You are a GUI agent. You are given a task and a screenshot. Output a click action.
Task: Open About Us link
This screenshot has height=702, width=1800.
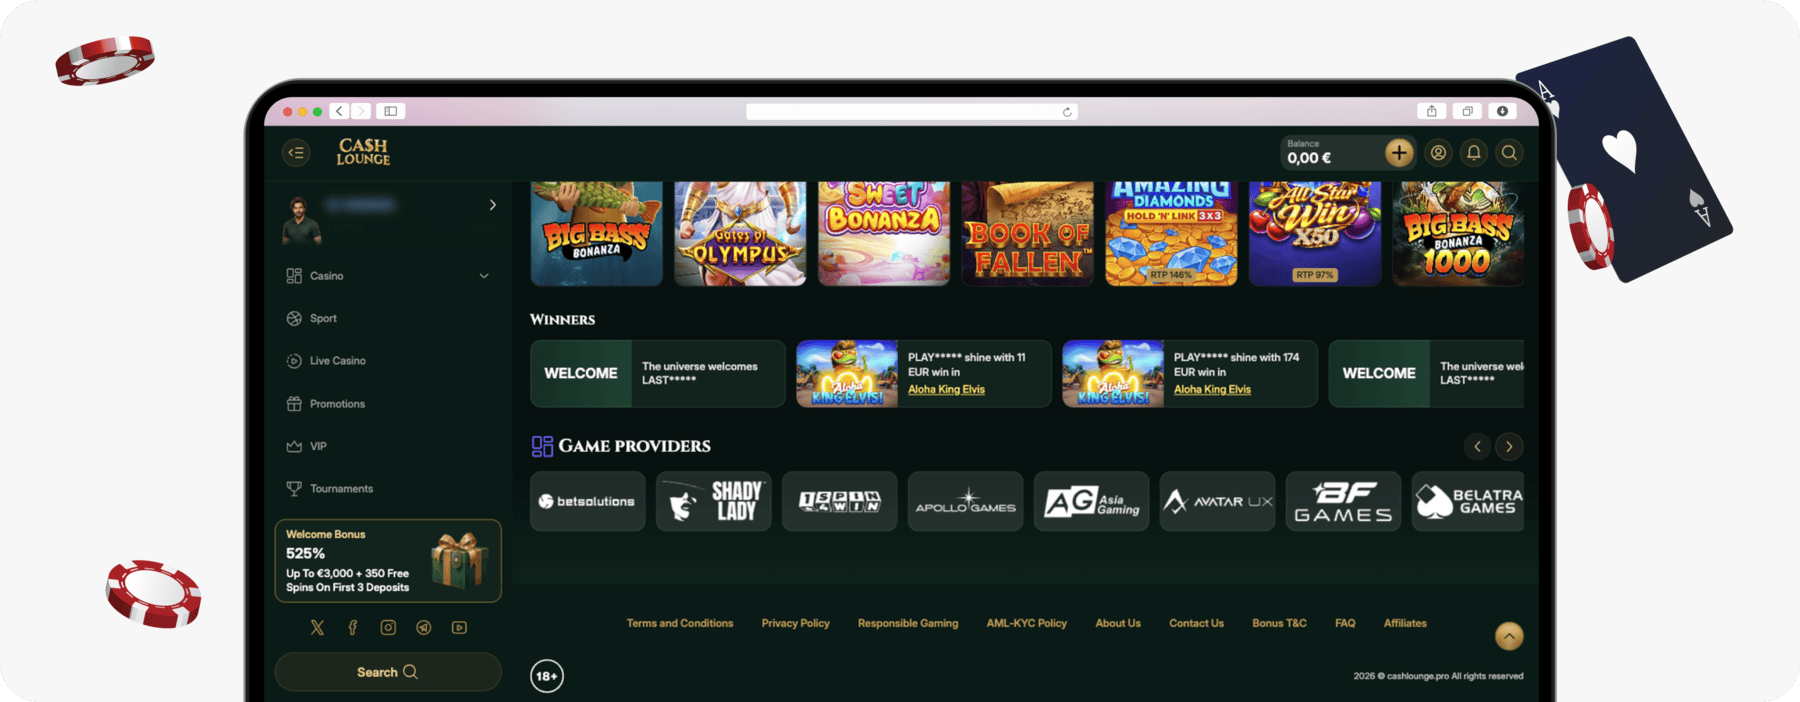[x=1118, y=624]
